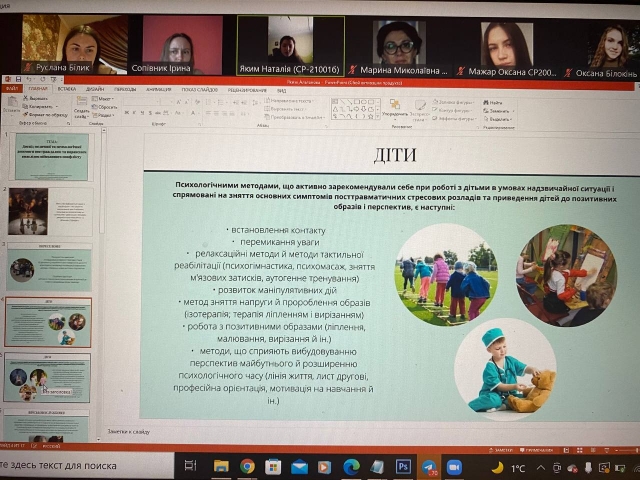Click the Undo arrow in quick access toolbar
Screen dimensions: 640x480
[x=29, y=79]
